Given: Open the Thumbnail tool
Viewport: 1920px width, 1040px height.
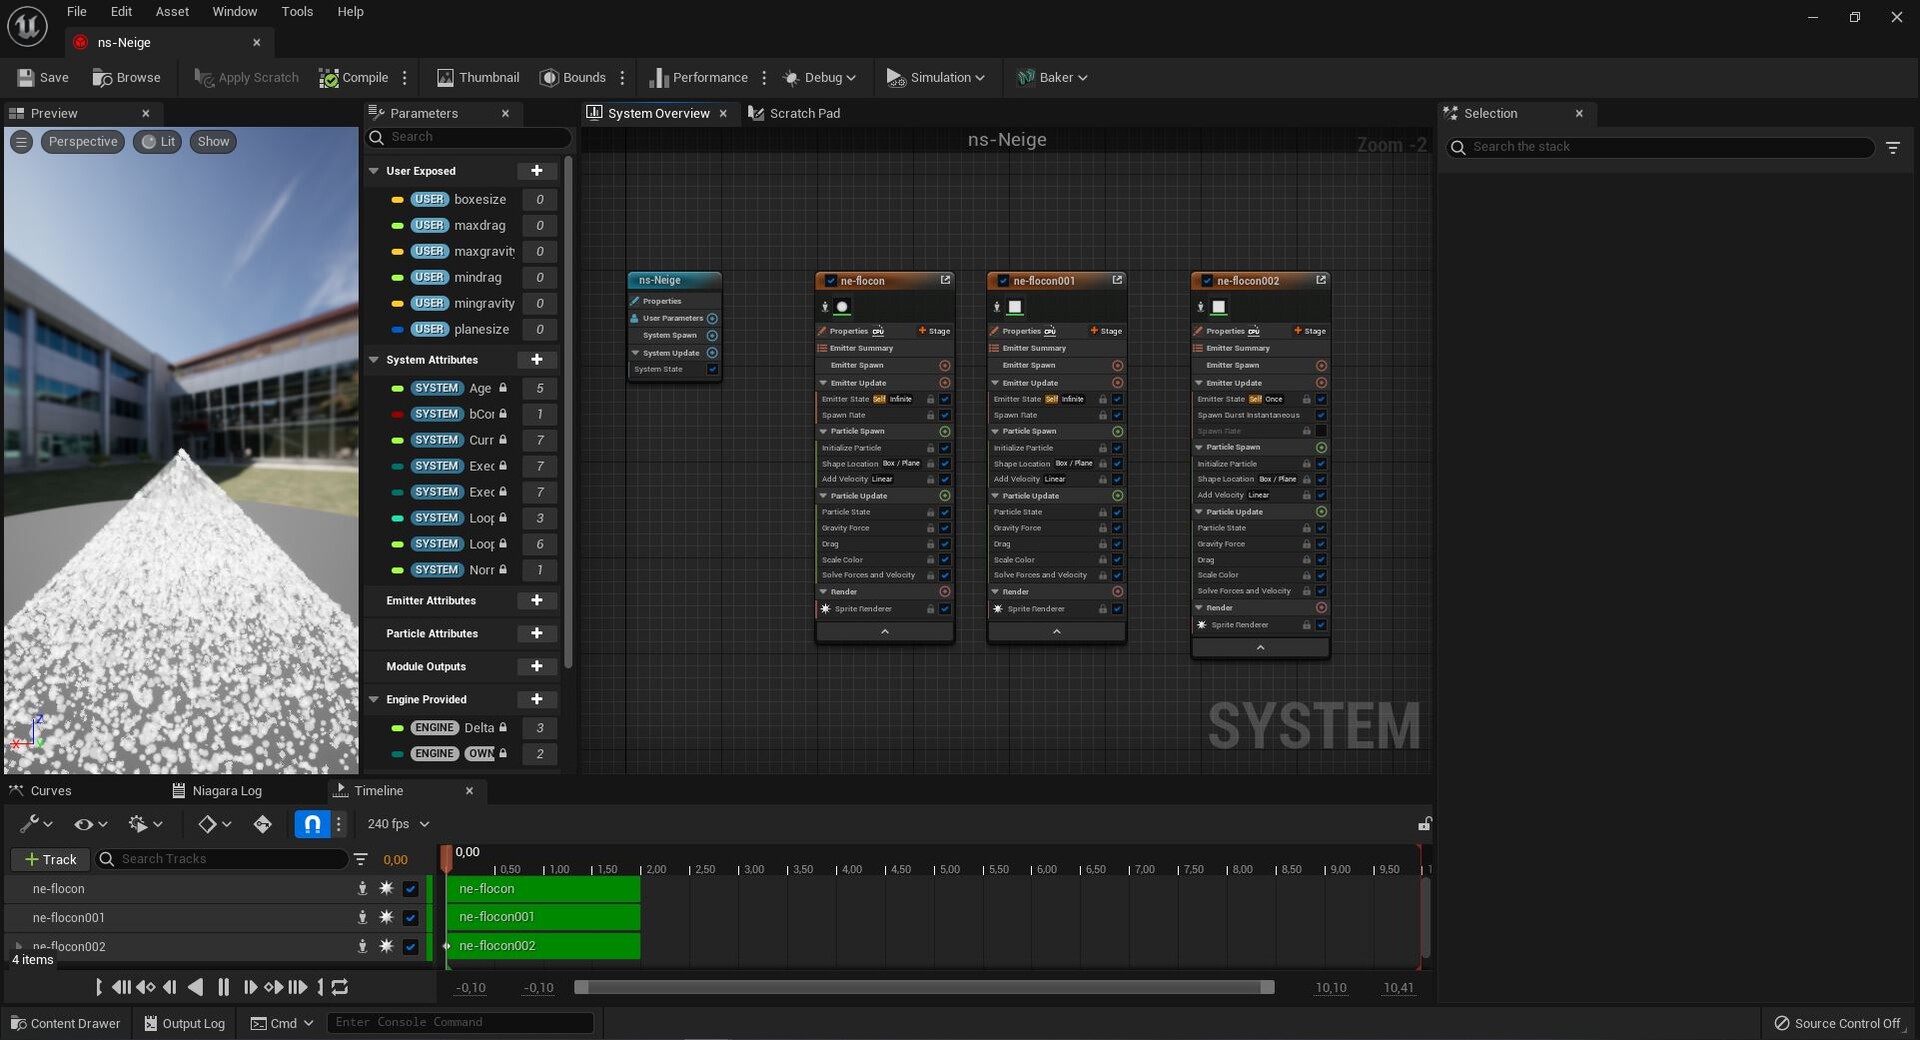Looking at the screenshot, I should click(x=477, y=77).
